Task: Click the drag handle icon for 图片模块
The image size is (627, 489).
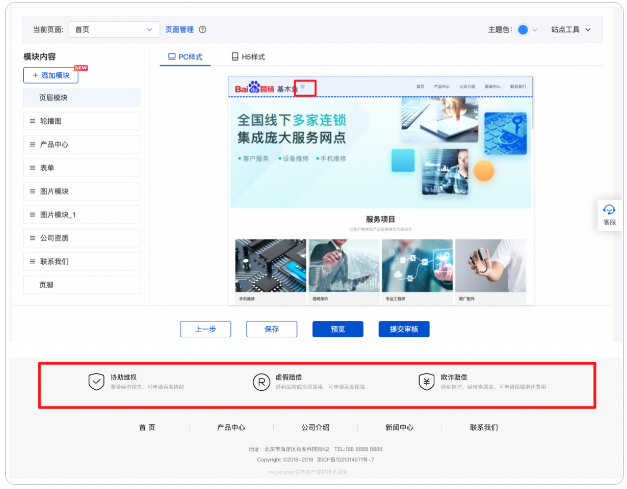Action: point(32,191)
